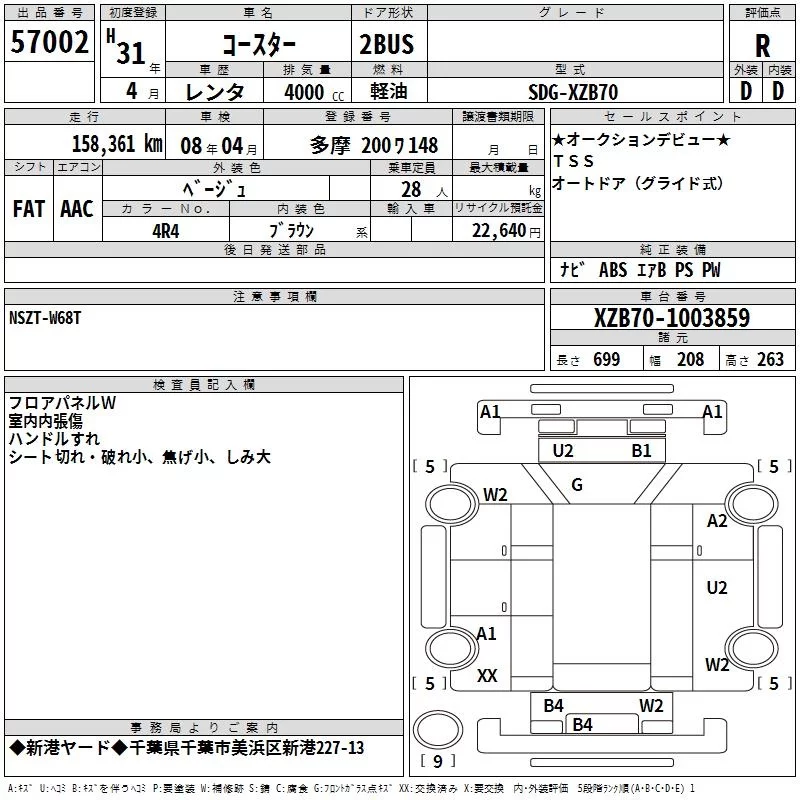Click the A2 damage mark on diagram
Viewport: 800px width, 800px height.
[717, 521]
